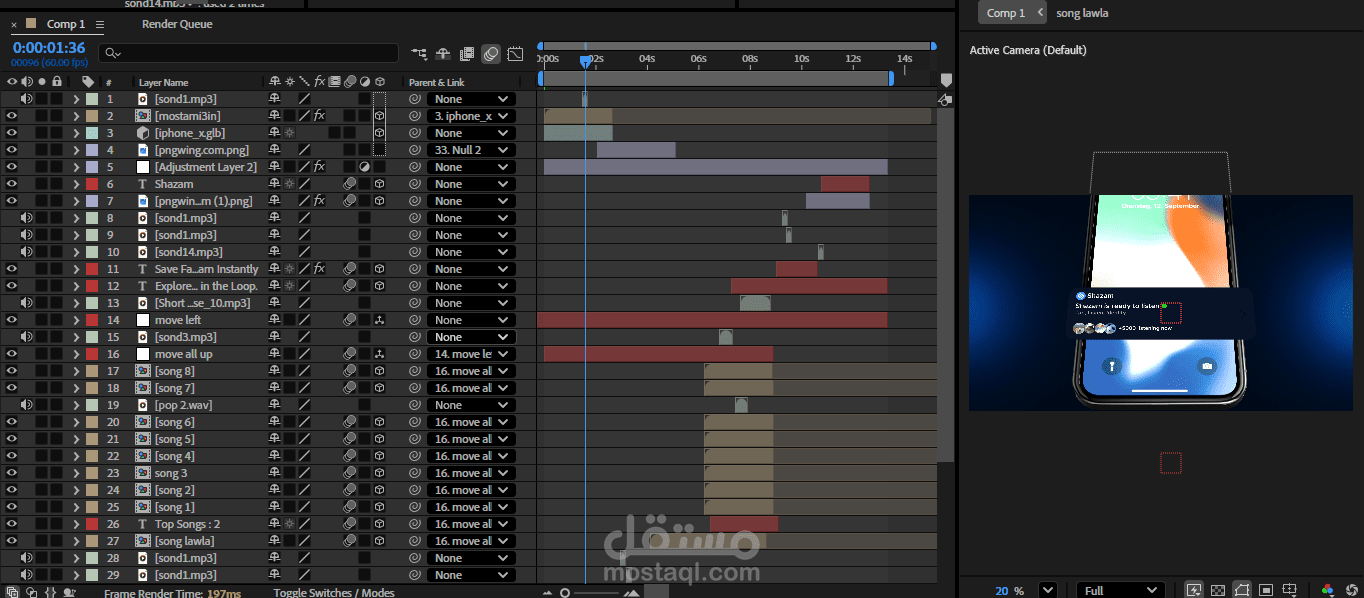The height and width of the screenshot is (598, 1364).
Task: Click label color swatch of mostami3in layer
Action: tap(92, 116)
